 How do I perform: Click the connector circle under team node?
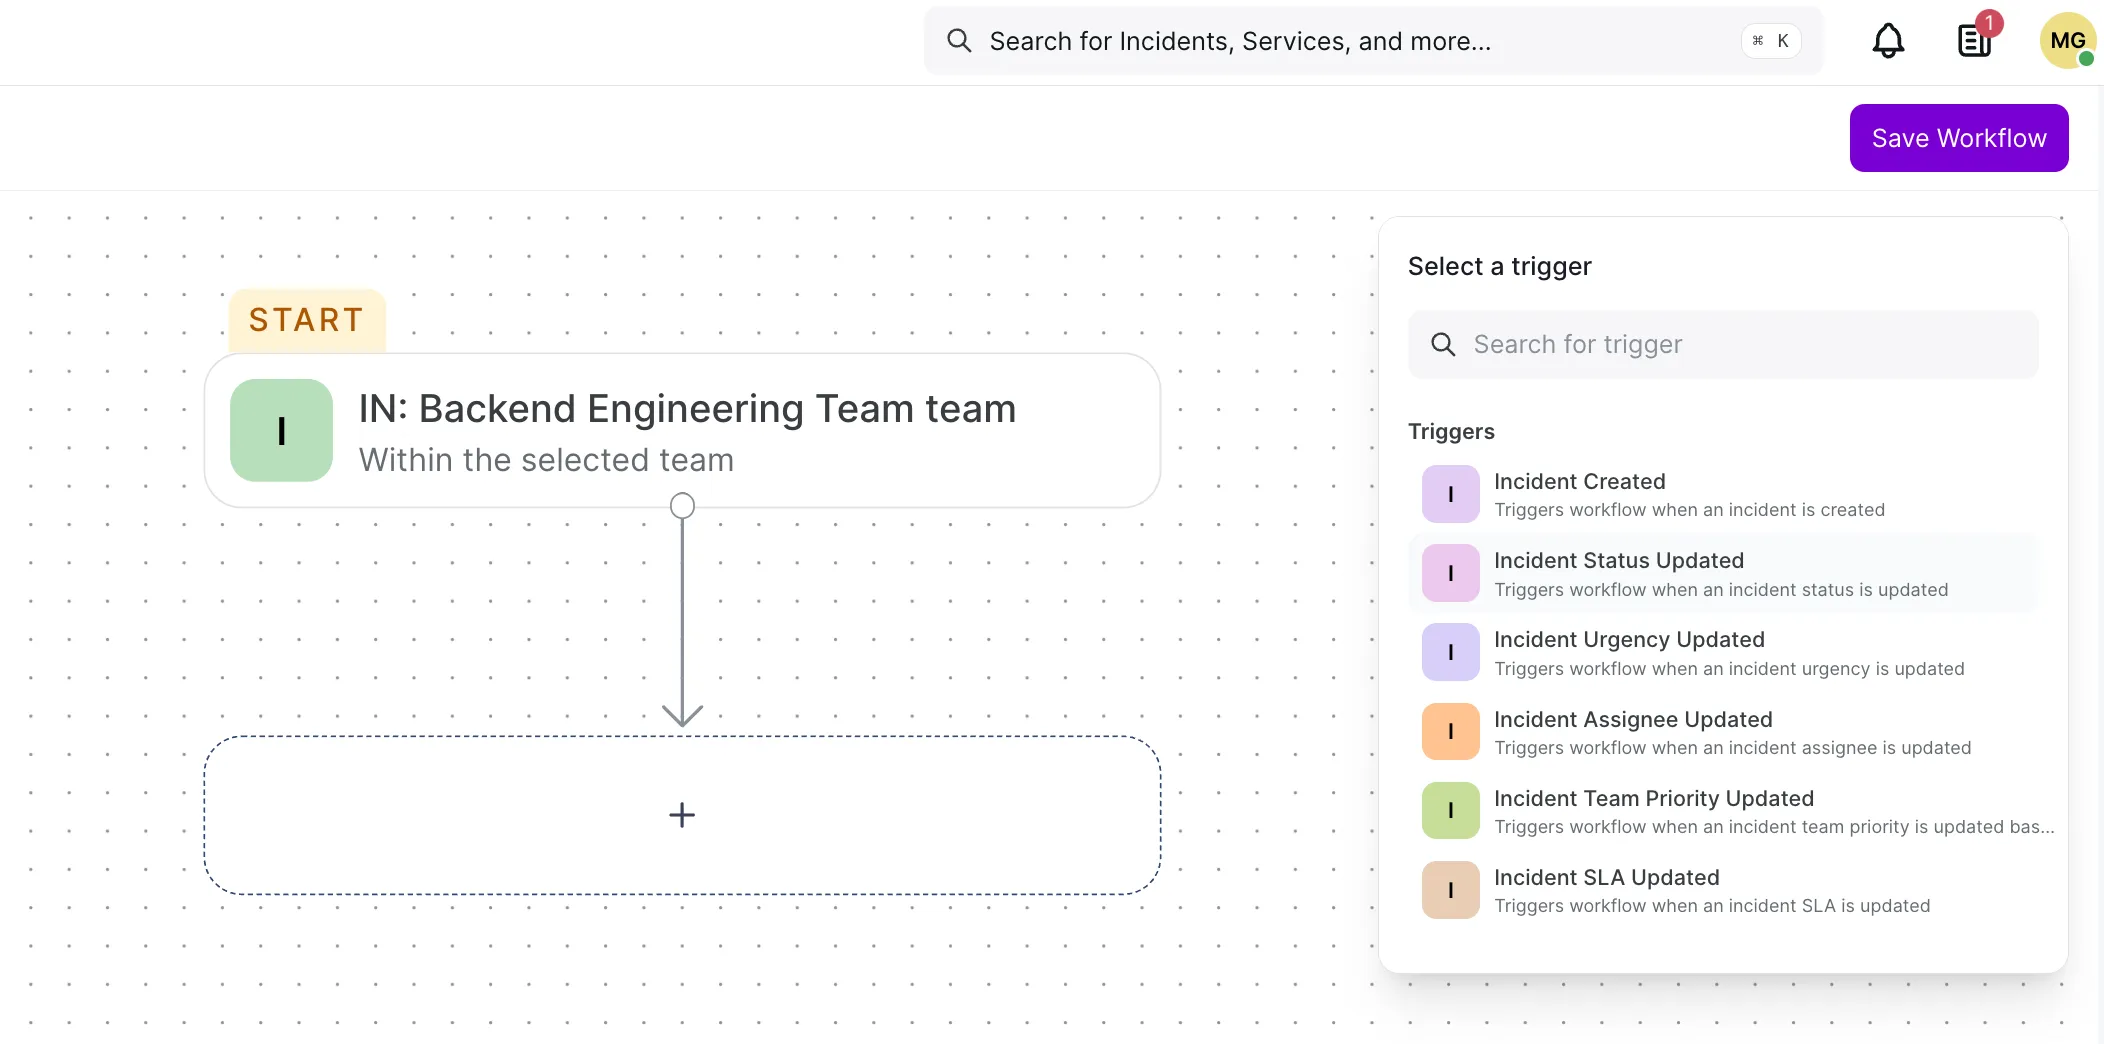point(682,506)
